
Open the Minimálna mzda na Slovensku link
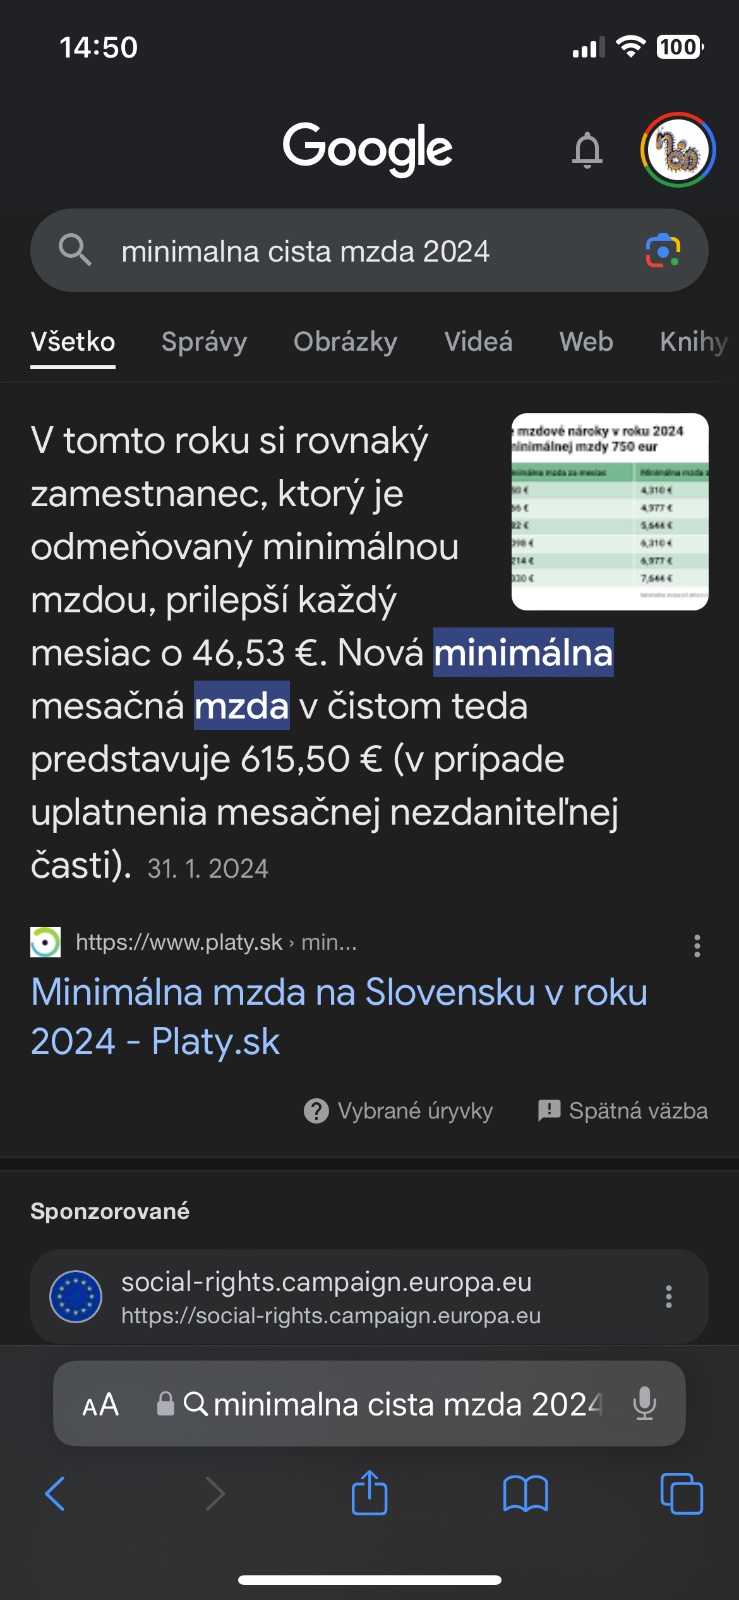[339, 1016]
